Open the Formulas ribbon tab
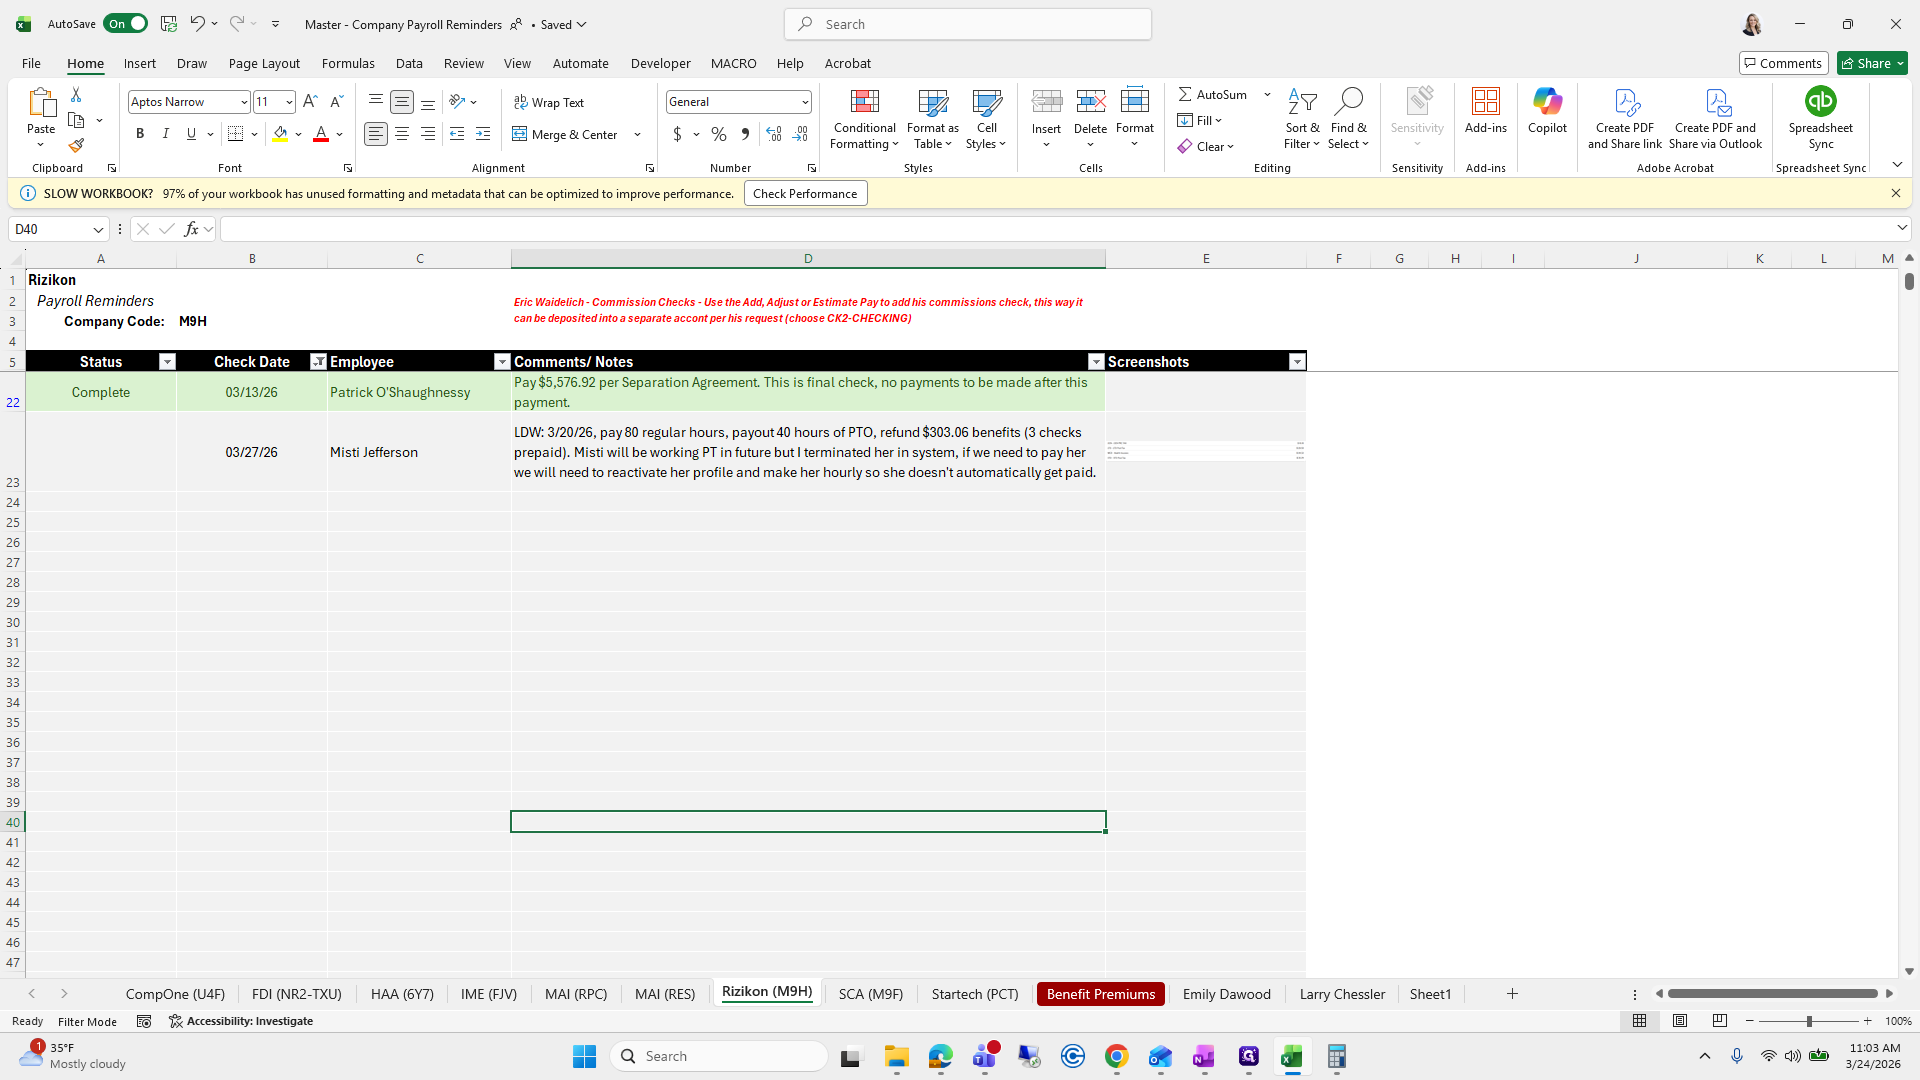Screen dimensions: 1920x1080 click(x=348, y=63)
